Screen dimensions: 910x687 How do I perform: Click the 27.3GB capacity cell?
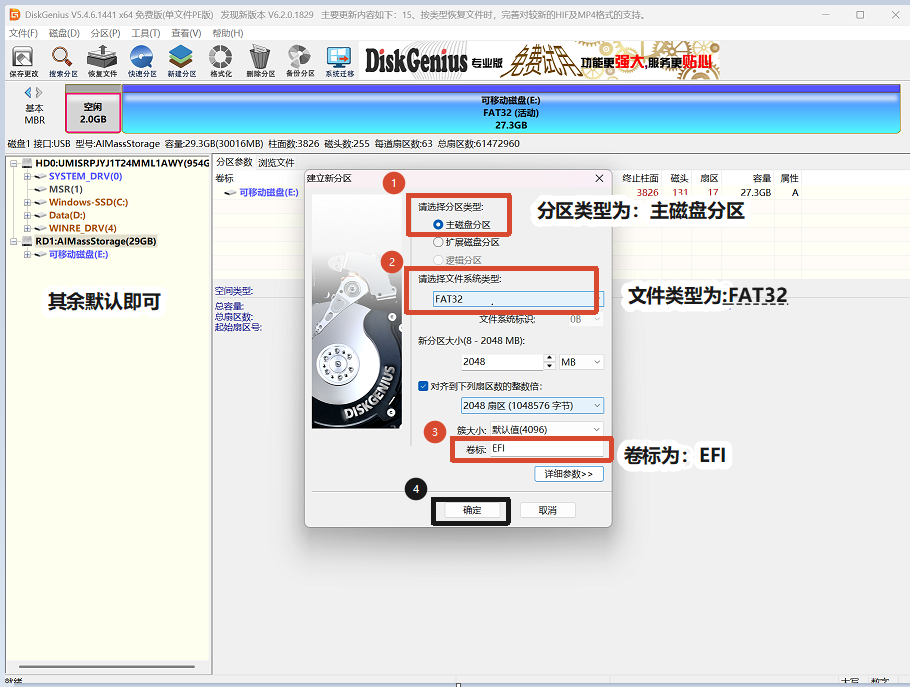point(756,192)
